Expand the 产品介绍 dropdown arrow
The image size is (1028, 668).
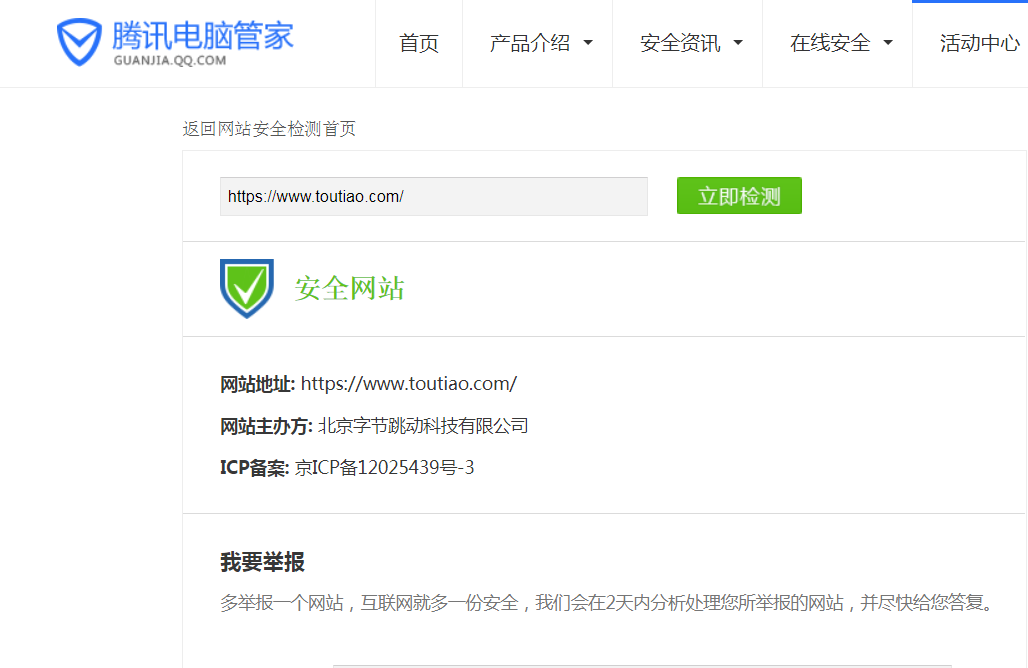(588, 43)
